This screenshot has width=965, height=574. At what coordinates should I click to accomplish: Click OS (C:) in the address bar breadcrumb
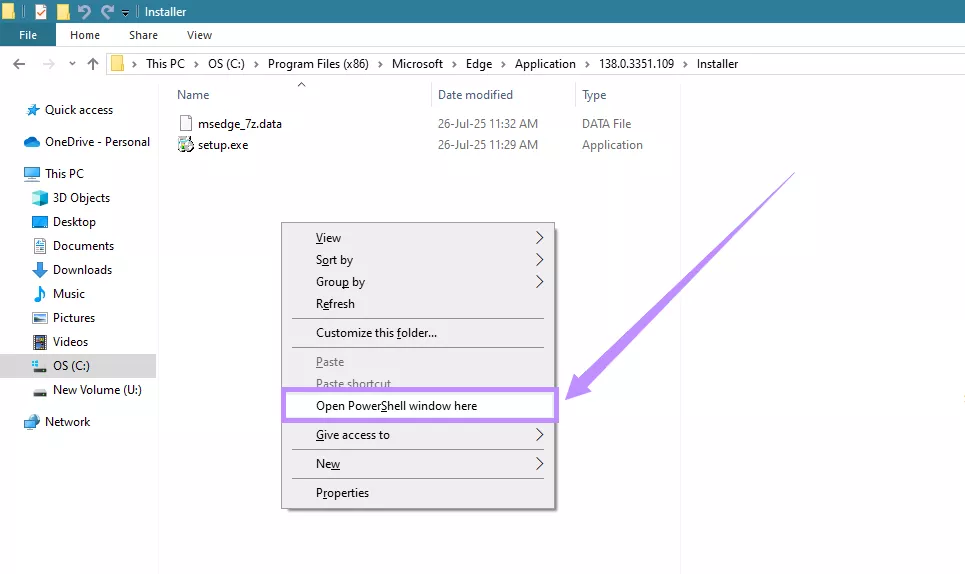pos(226,64)
